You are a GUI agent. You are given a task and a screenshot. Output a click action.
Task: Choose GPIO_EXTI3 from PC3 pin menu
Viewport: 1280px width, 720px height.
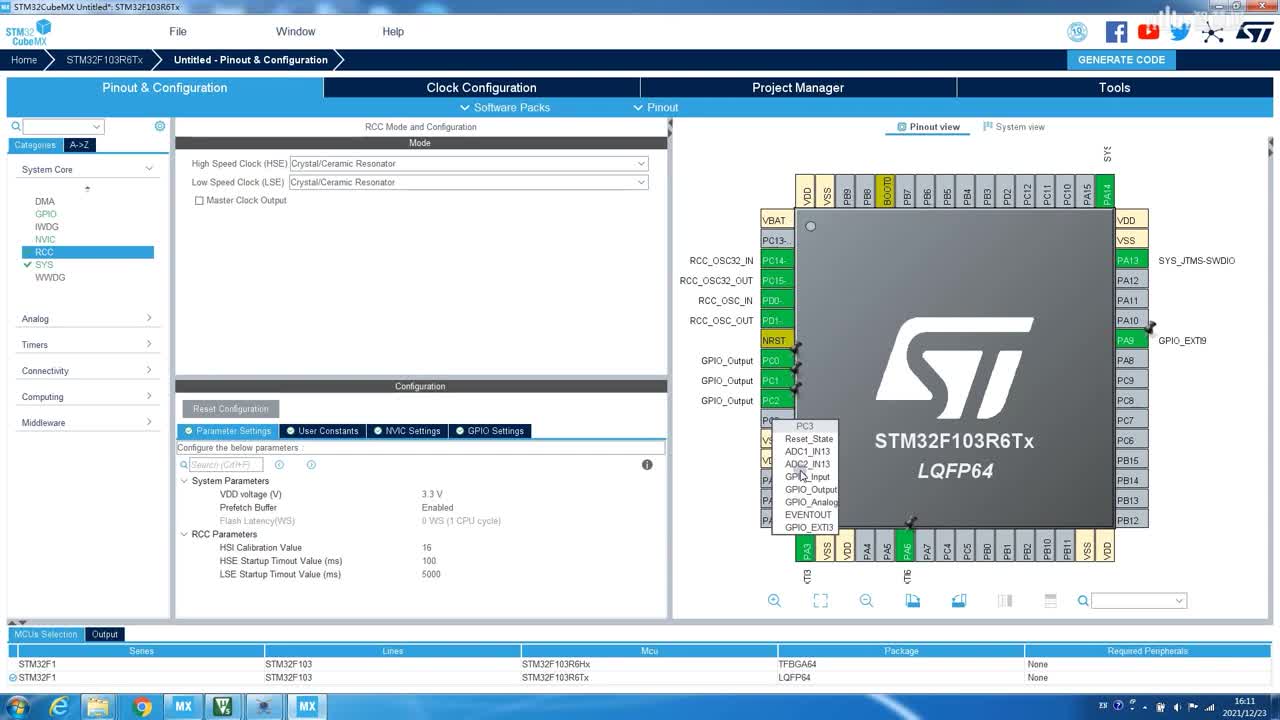(808, 527)
